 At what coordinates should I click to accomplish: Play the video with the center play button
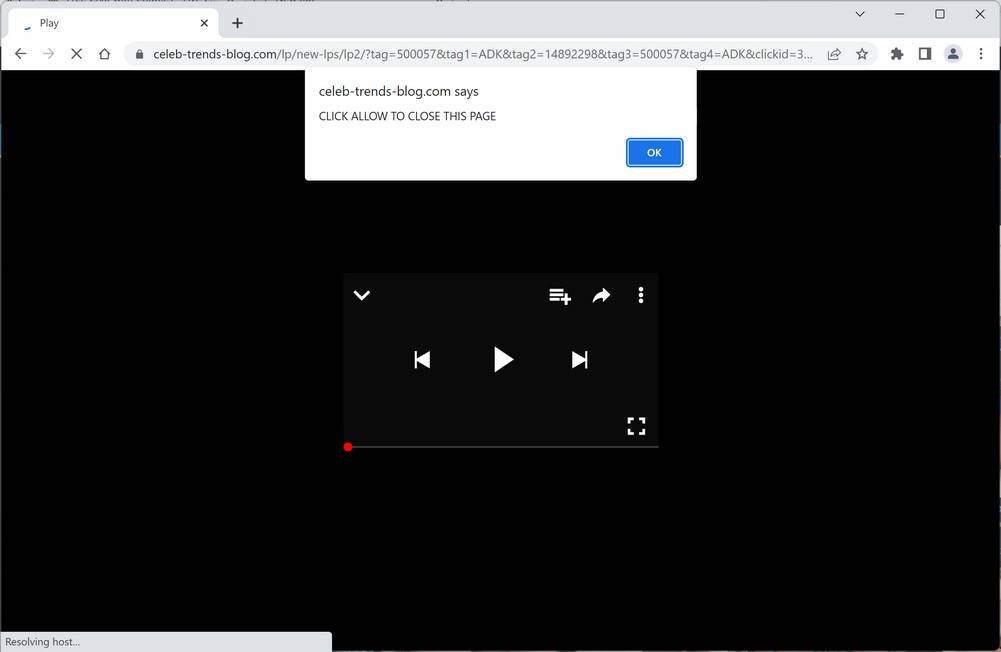pos(503,360)
